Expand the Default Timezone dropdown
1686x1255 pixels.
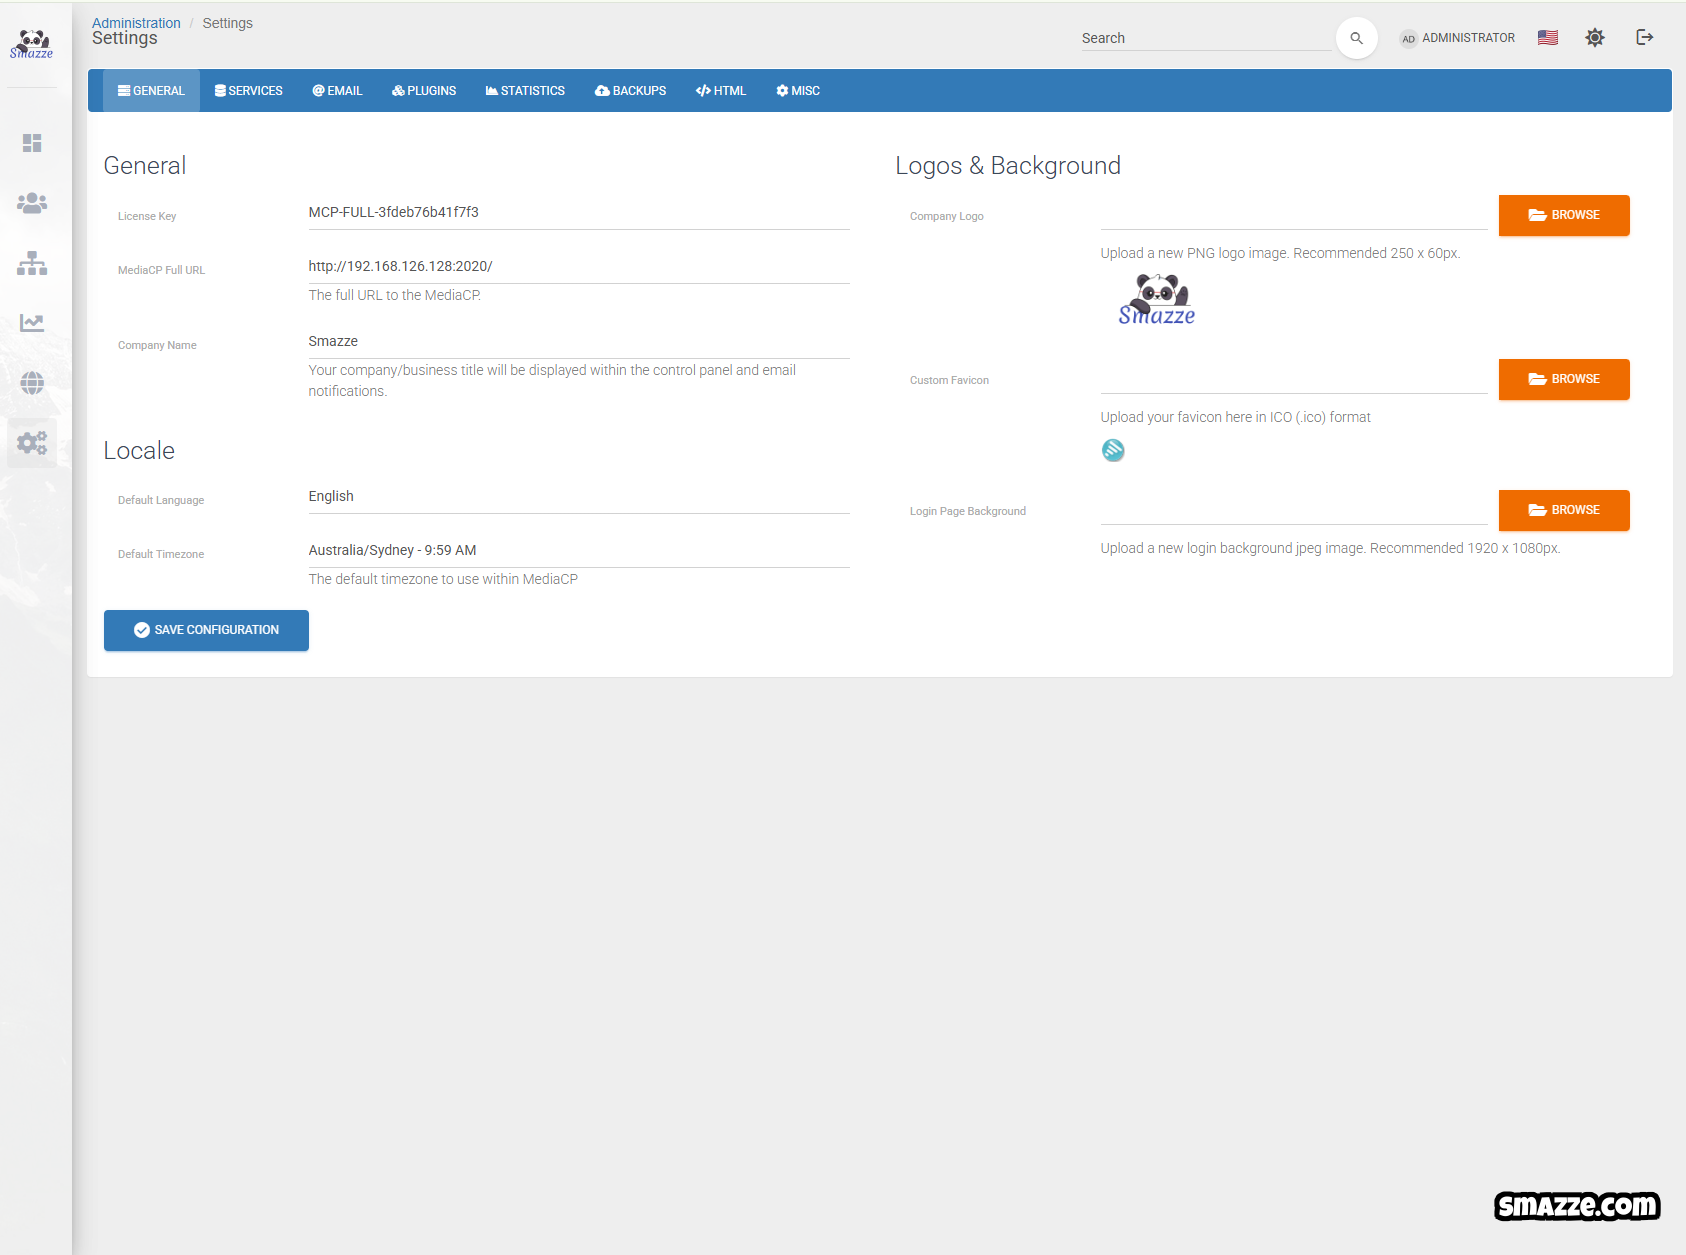tap(578, 551)
